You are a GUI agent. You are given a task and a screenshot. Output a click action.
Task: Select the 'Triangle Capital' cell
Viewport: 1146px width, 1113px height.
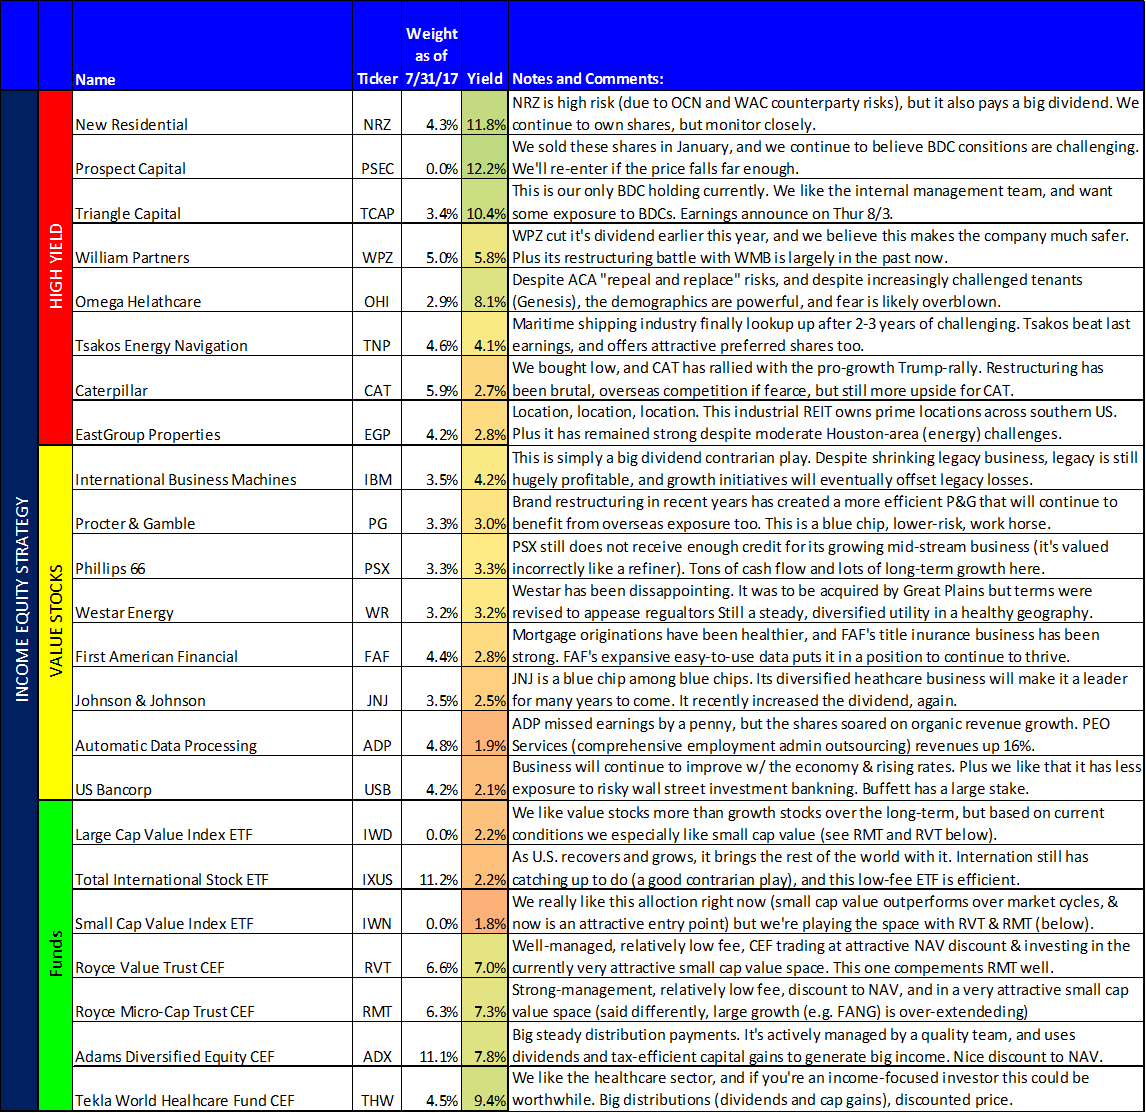[212, 202]
